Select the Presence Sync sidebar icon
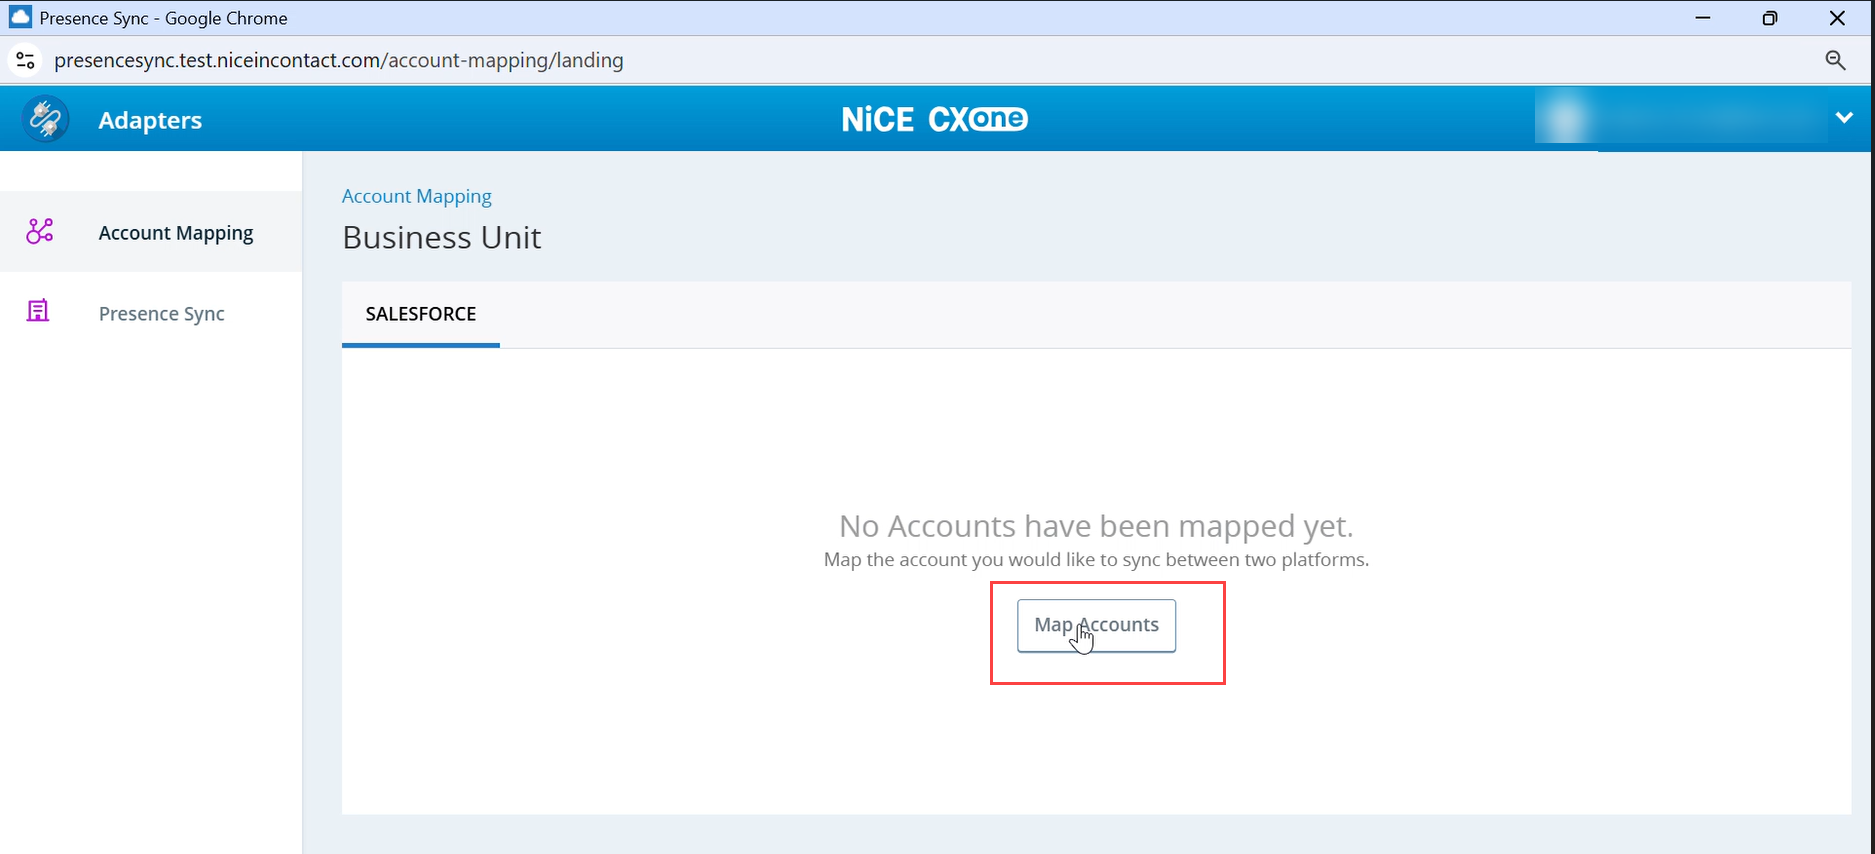Viewport: 1875px width, 854px height. tap(38, 311)
